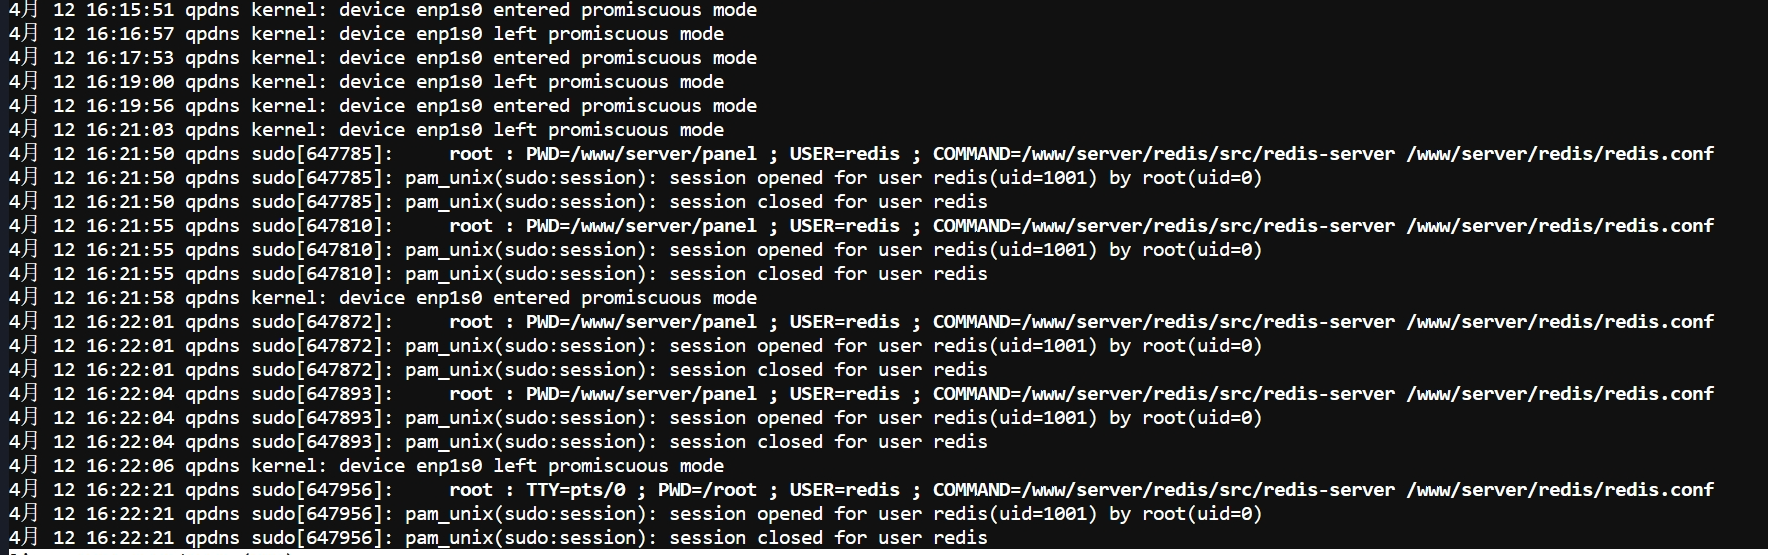
Task: Click TTY=pts/0 in the sudo[647956] line
Action: tap(576, 490)
